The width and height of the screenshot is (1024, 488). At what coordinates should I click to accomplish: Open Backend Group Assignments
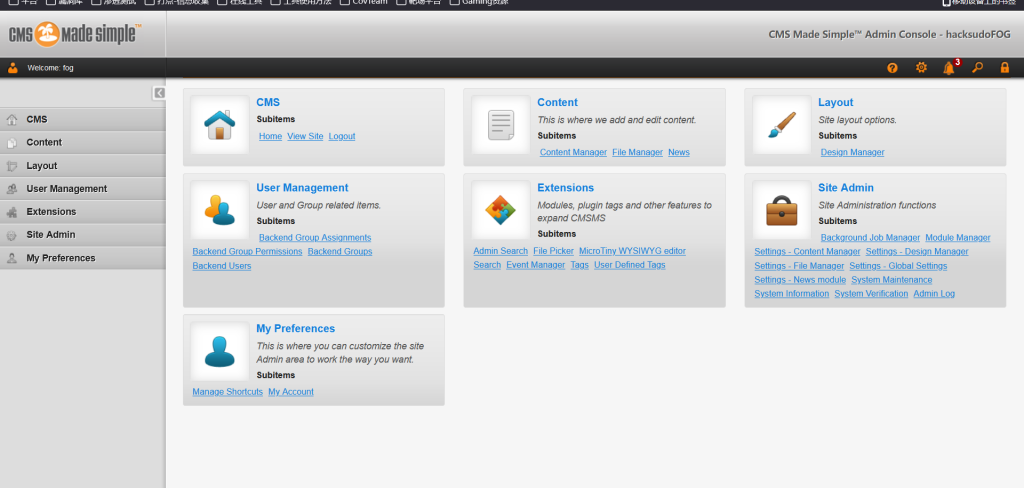tap(315, 238)
